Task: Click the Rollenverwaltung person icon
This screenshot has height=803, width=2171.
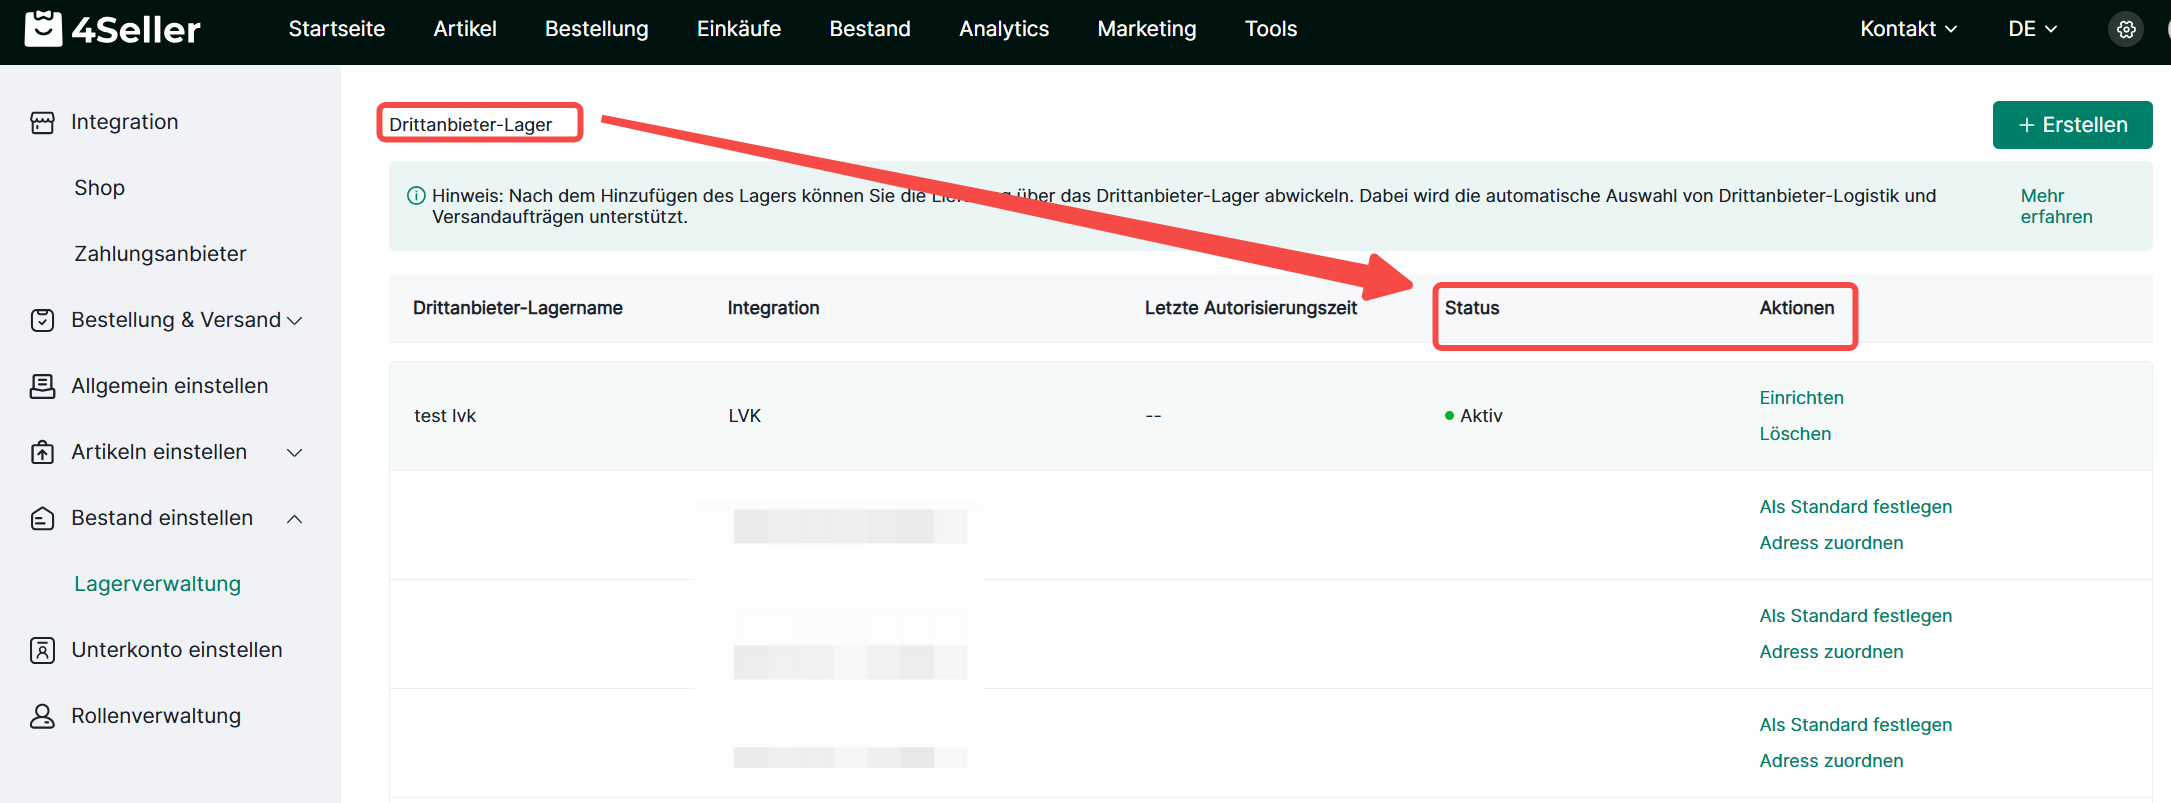Action: click(42, 716)
